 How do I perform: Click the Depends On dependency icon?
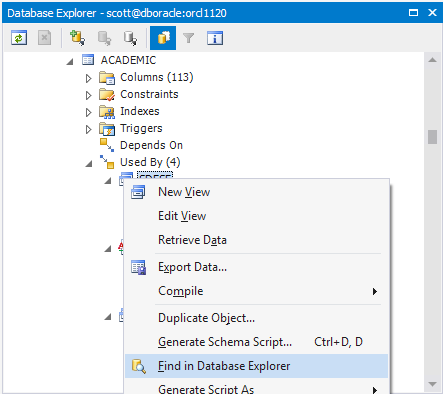point(107,145)
